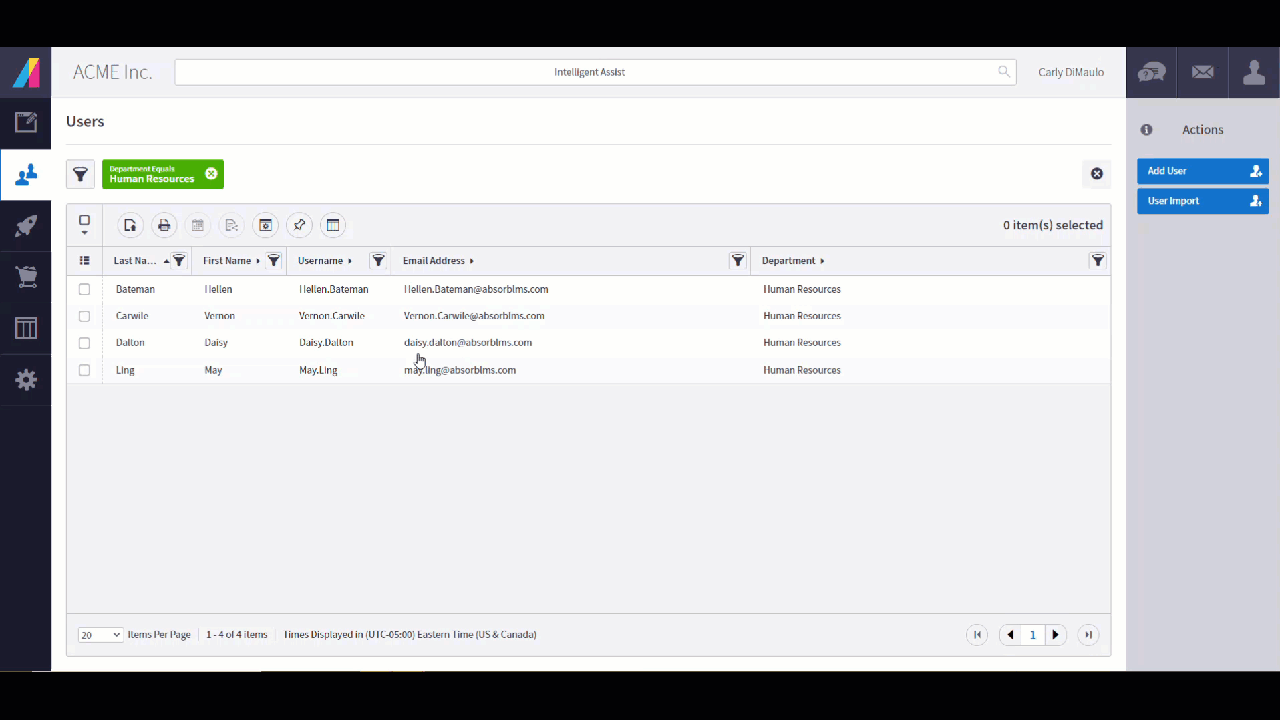Go to the next page
The height and width of the screenshot is (720, 1280).
tap(1055, 635)
